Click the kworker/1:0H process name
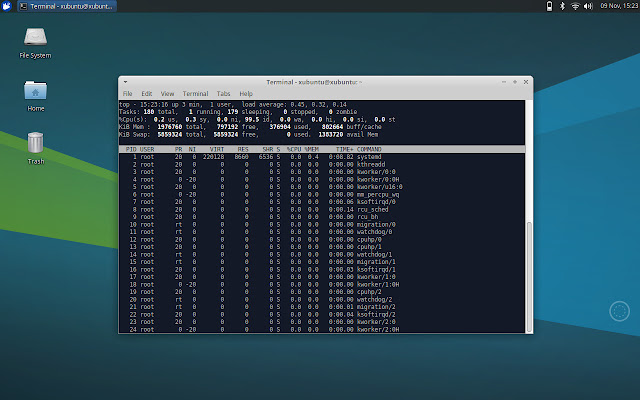 point(378,284)
